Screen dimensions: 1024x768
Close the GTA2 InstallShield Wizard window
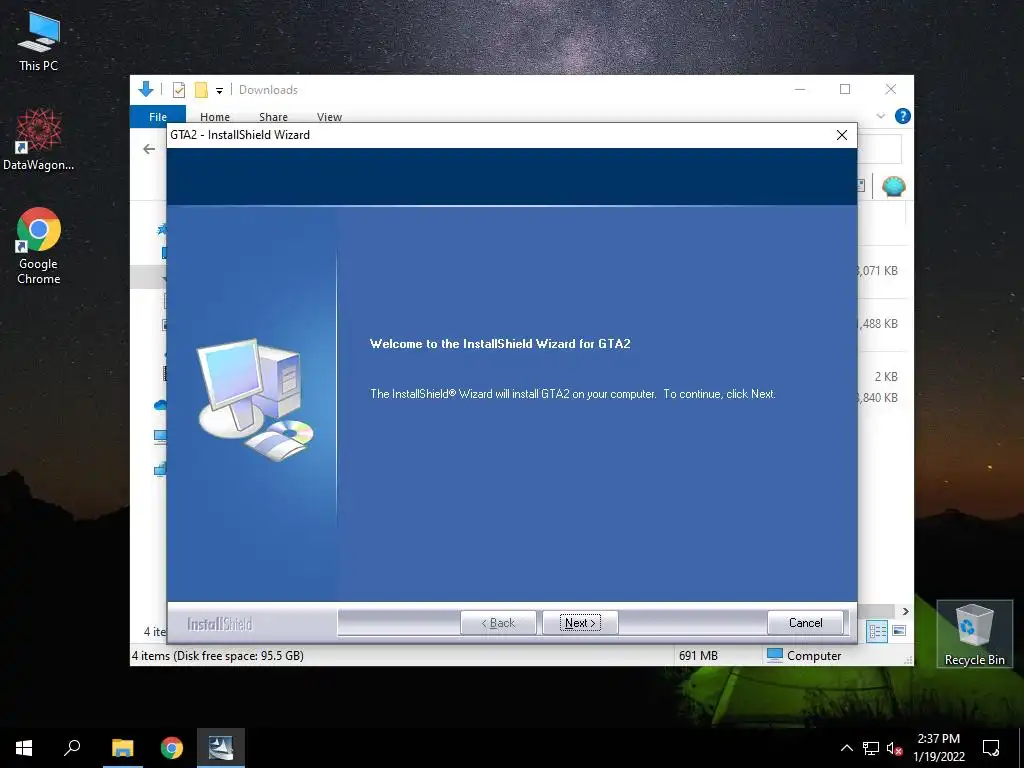[x=842, y=135]
